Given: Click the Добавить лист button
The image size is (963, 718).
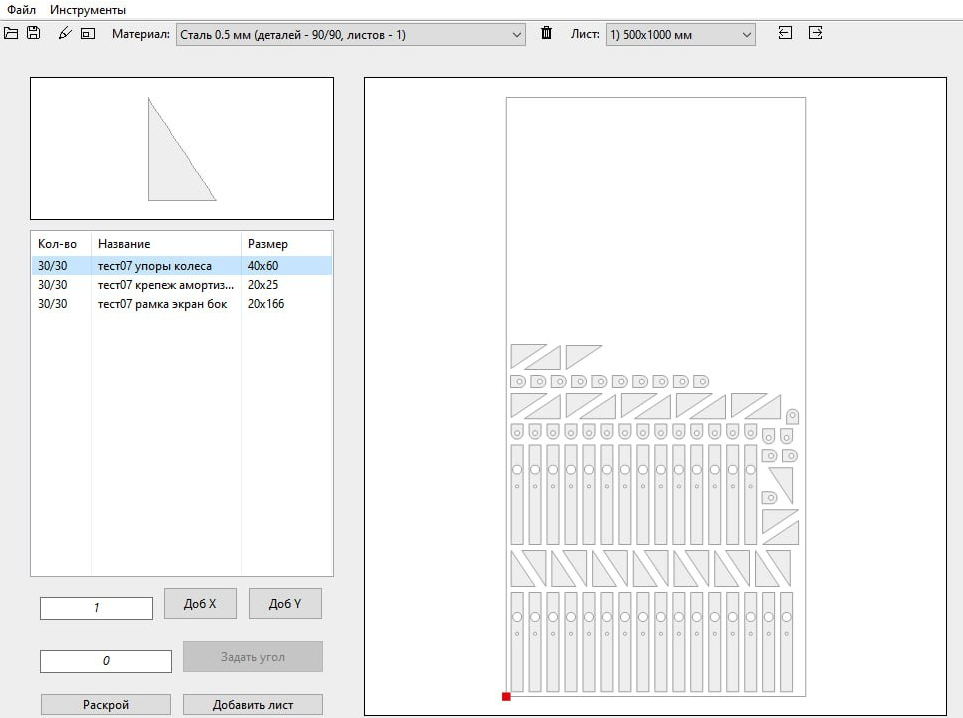Looking at the screenshot, I should (252, 705).
